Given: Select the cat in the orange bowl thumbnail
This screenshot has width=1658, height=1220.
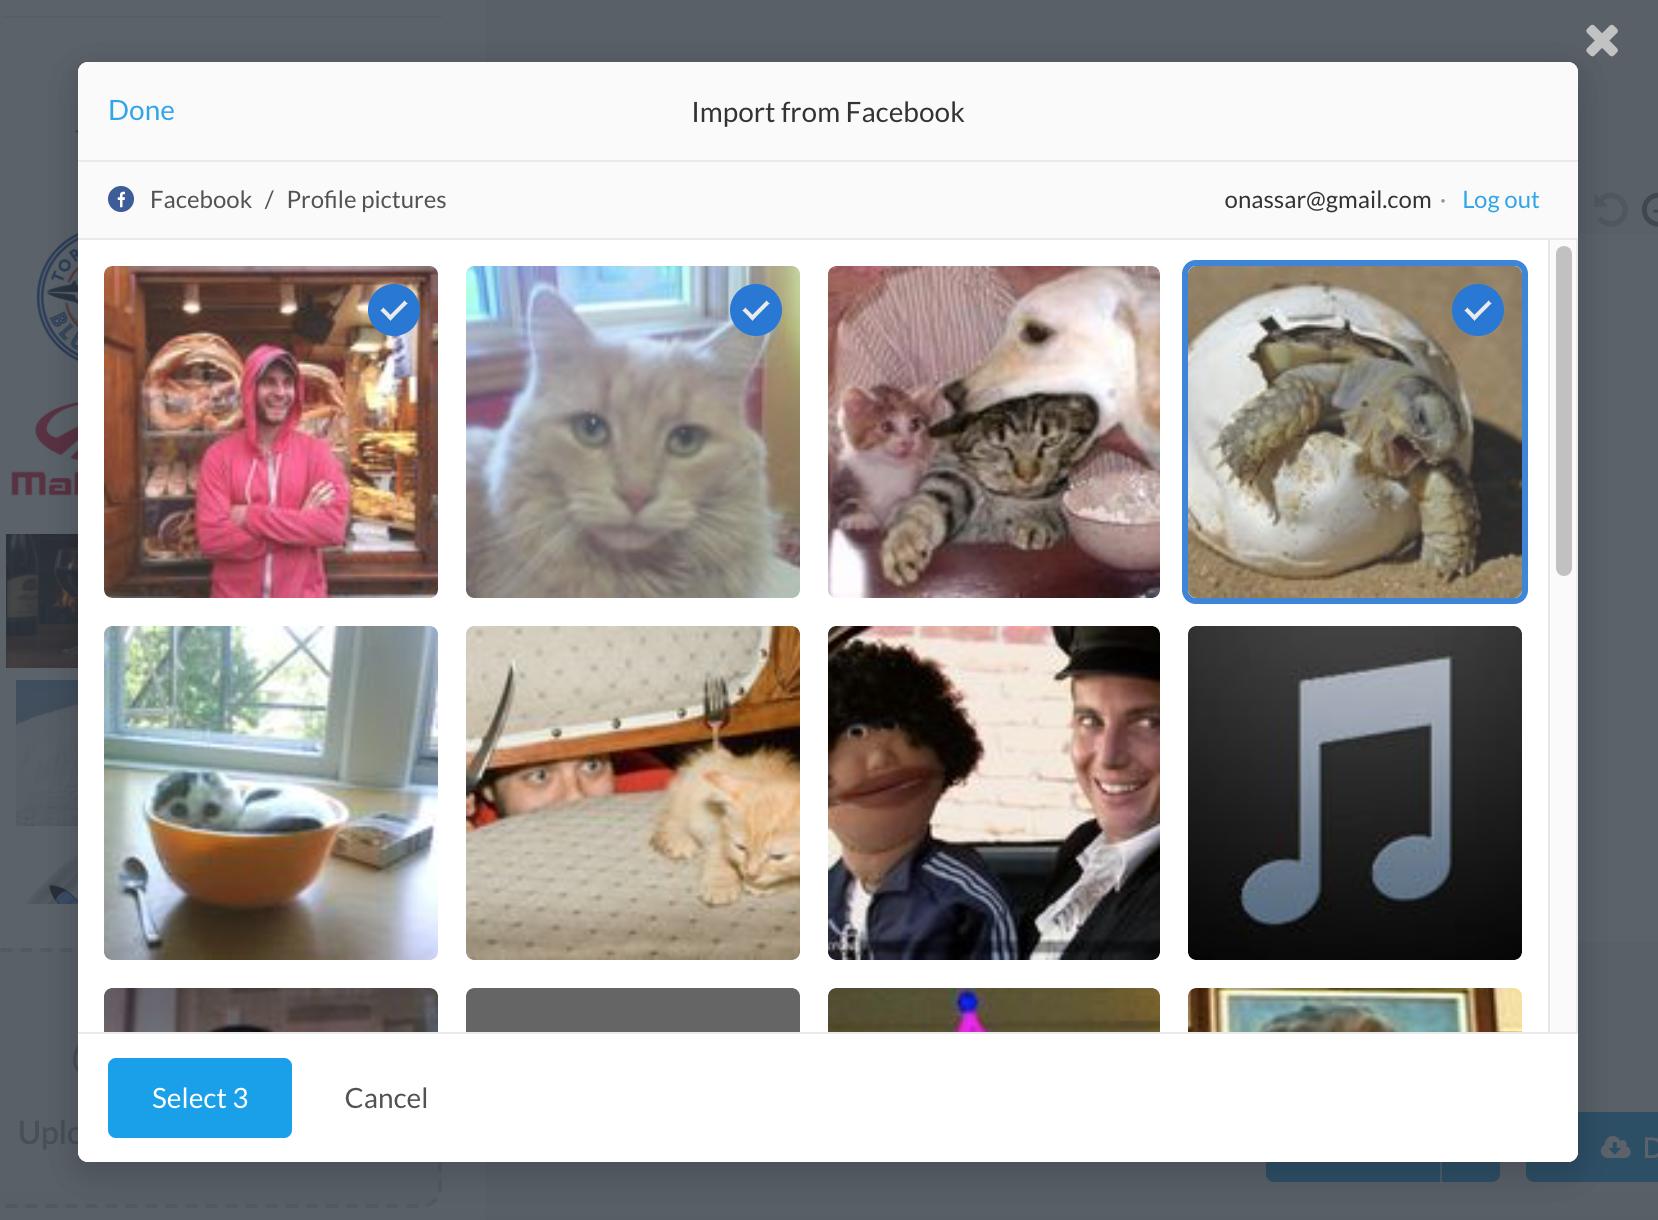Looking at the screenshot, I should [271, 791].
